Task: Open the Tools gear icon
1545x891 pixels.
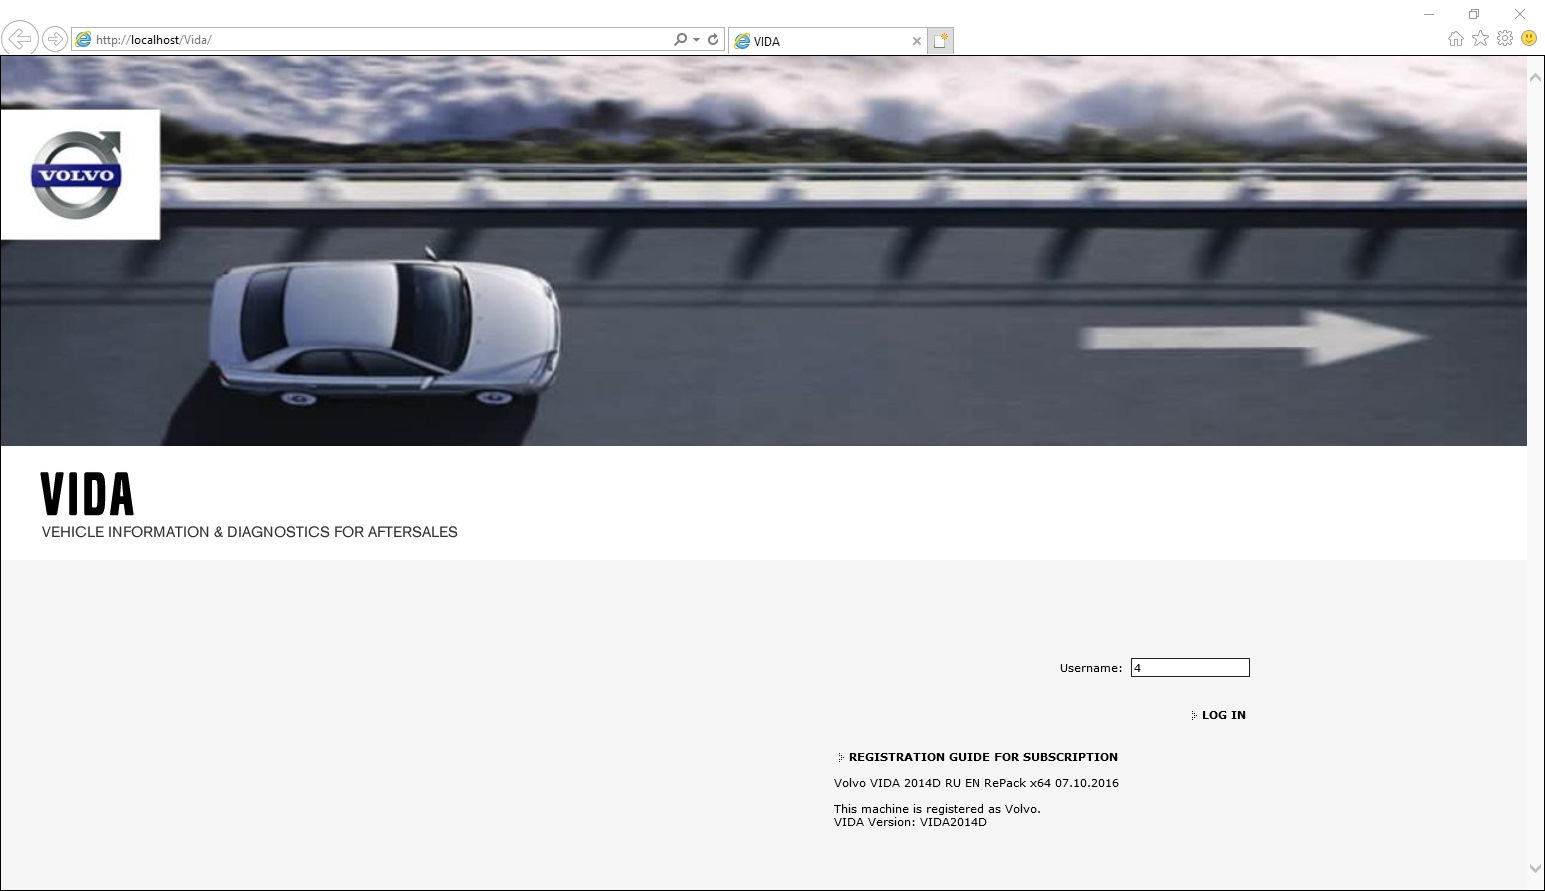Action: coord(1505,38)
